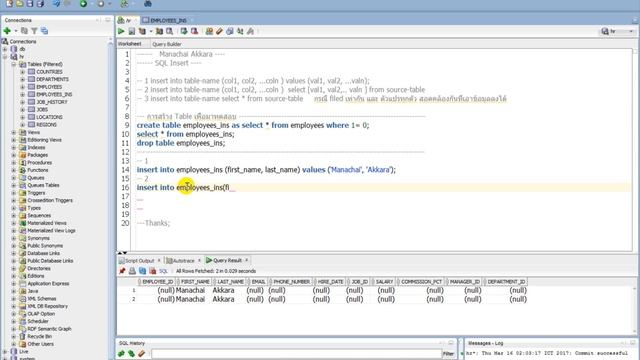The image size is (640, 360).
Task: Select the Query Builder sub-tab
Action: [x=167, y=44]
